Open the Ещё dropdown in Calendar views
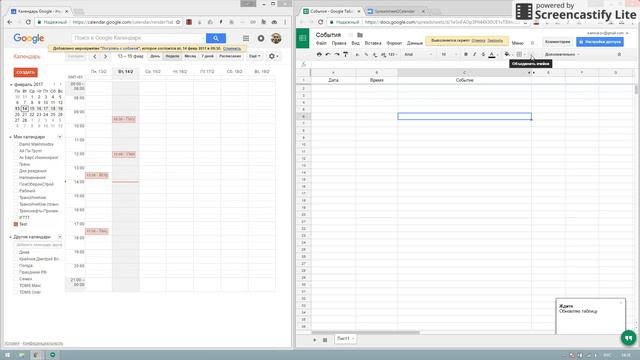640x360 pixels. pyautogui.click(x=255, y=56)
